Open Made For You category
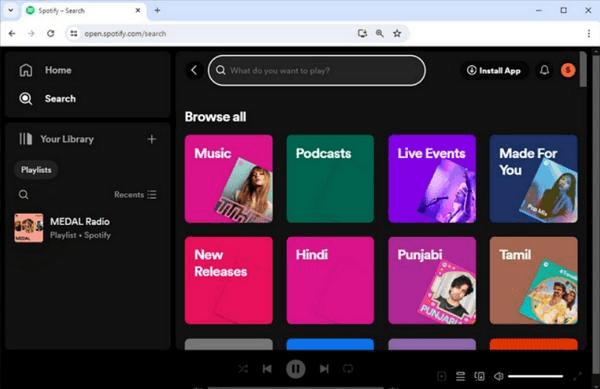This screenshot has height=389, width=600. pos(533,179)
